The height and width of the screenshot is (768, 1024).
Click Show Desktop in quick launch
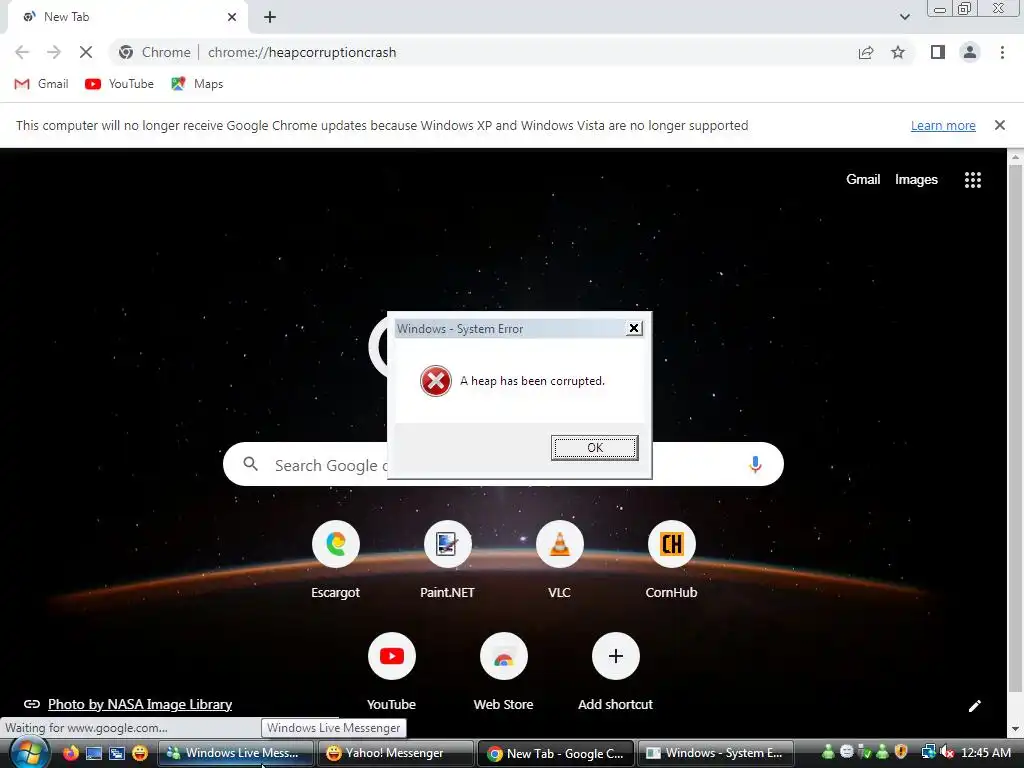point(93,753)
